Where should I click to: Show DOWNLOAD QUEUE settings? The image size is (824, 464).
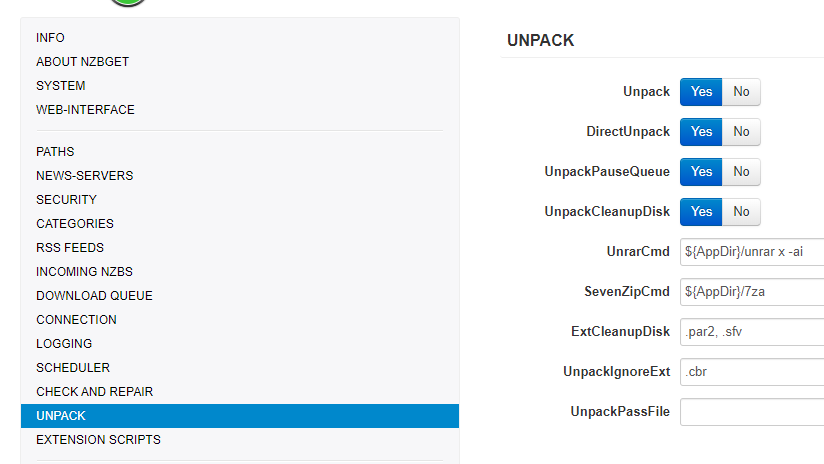coord(94,296)
